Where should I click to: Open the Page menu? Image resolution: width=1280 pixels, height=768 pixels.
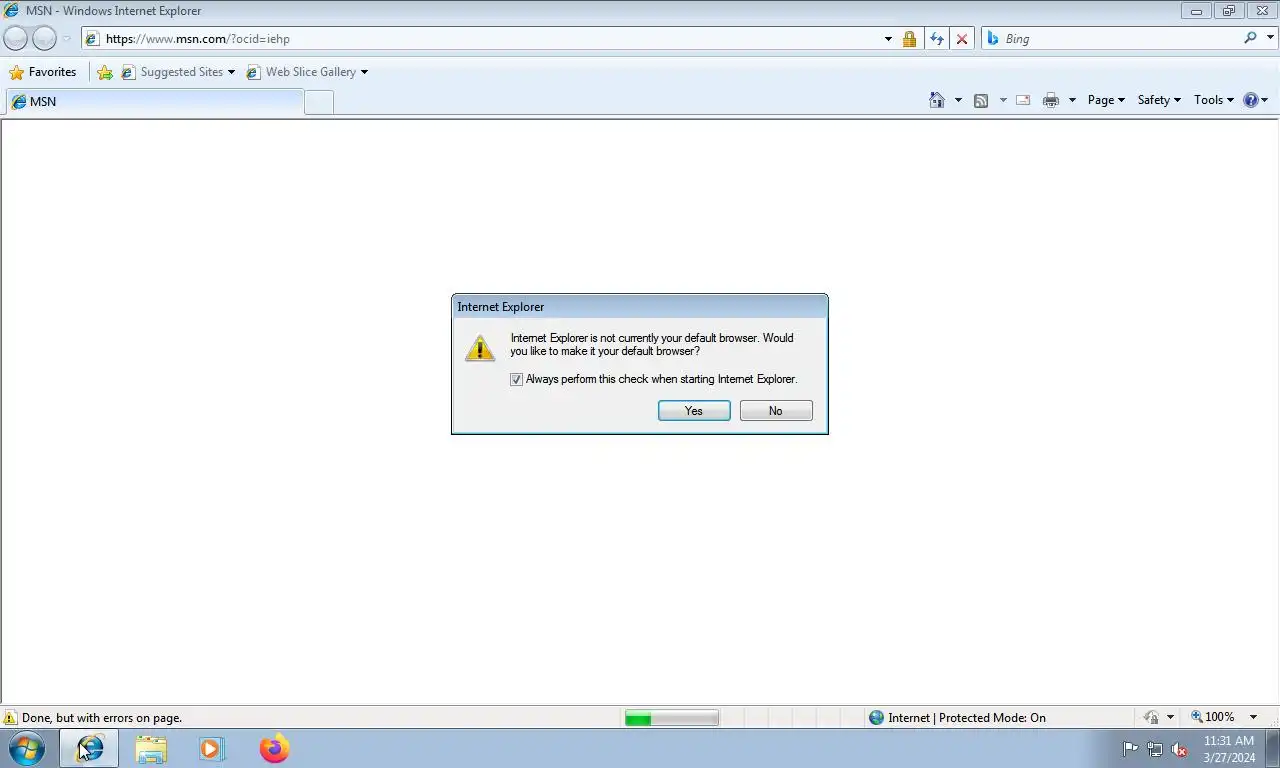coord(1106,100)
